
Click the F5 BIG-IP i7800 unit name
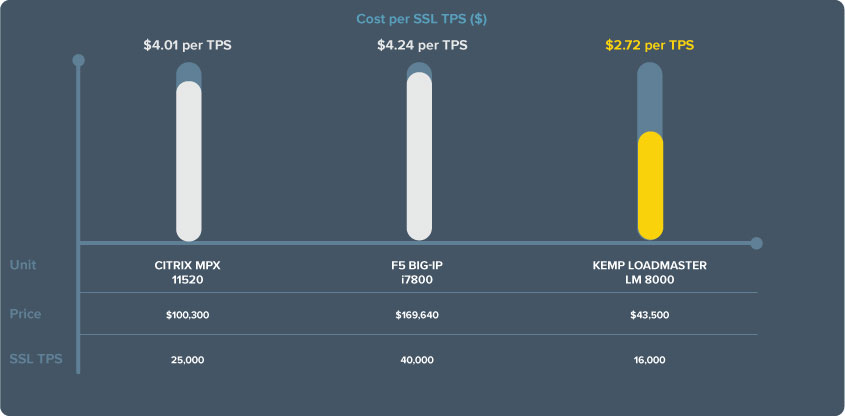[417, 273]
